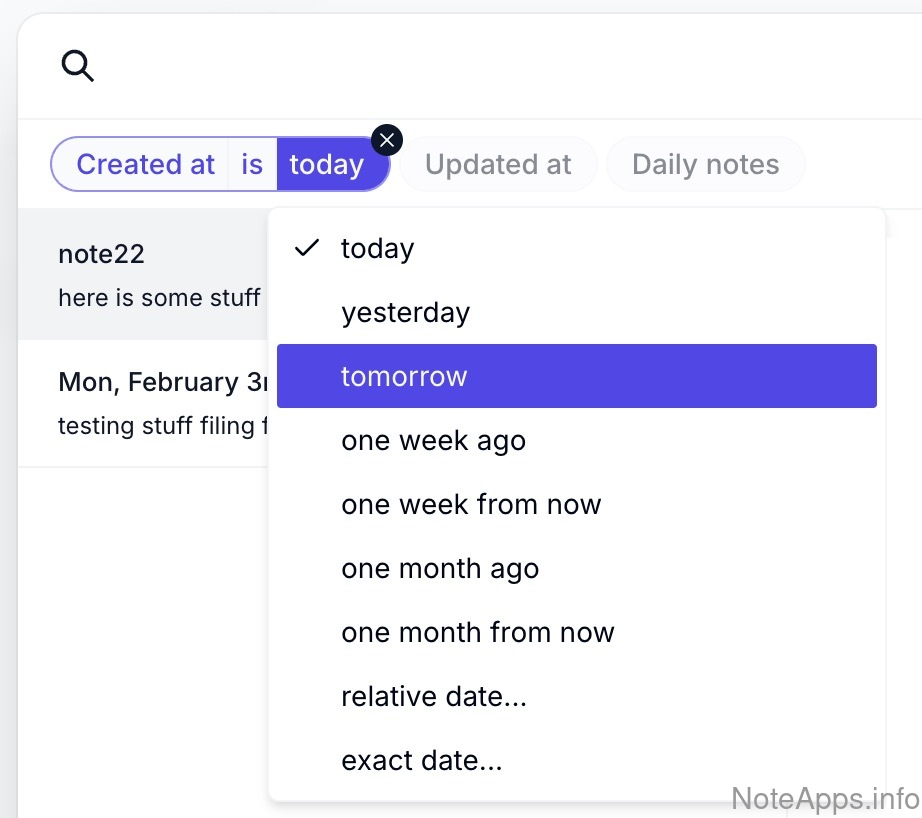
Task: Select 'yesterday' from the date options
Action: click(x=405, y=313)
